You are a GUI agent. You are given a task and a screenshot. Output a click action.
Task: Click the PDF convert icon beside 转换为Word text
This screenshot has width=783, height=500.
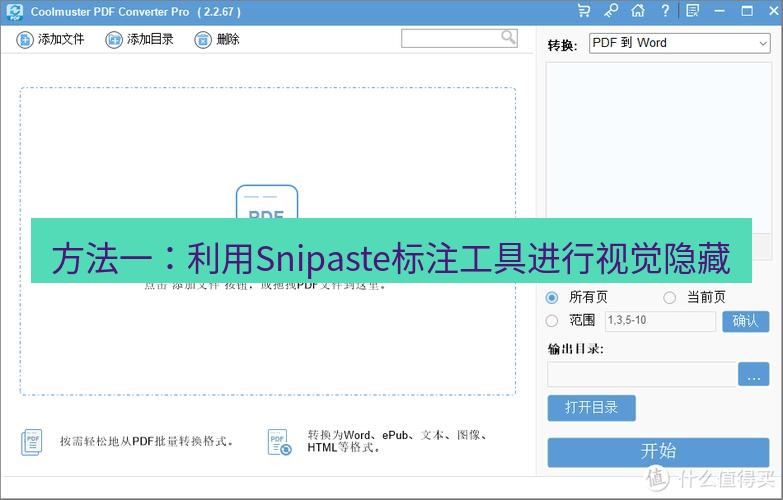coord(279,442)
